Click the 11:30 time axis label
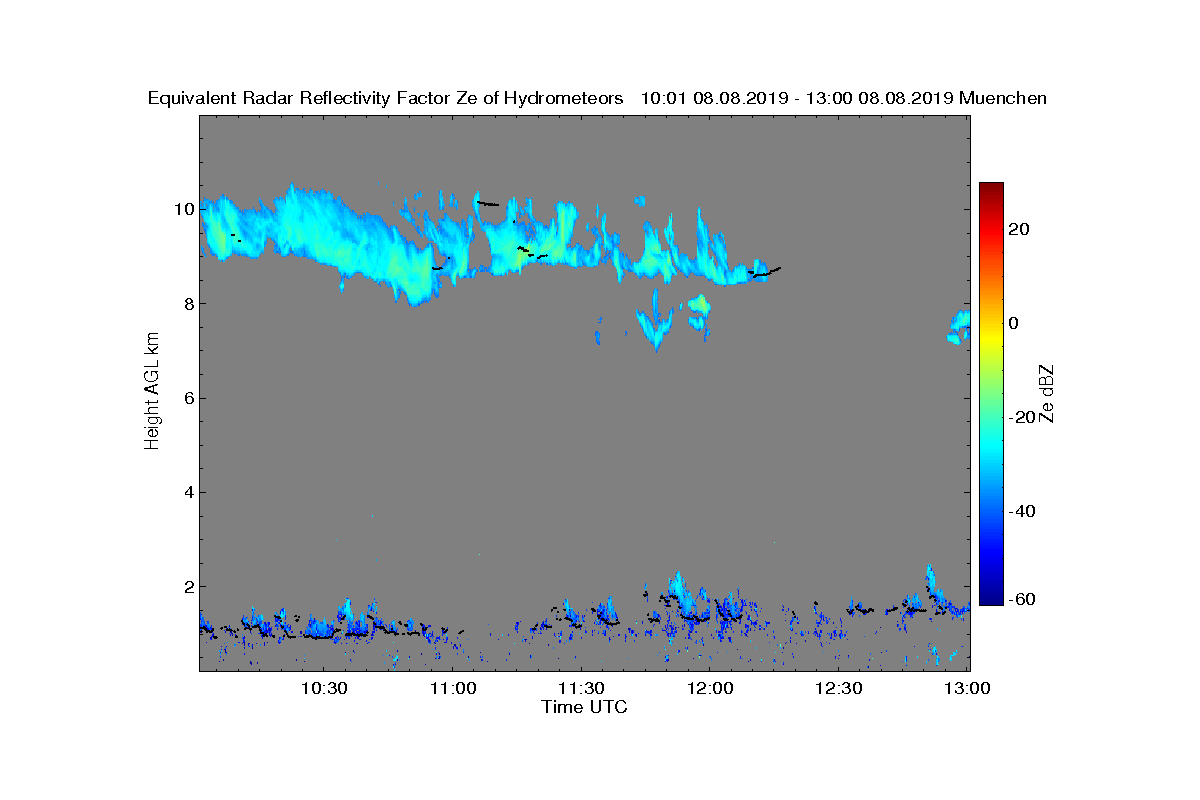Image resolution: width=1200 pixels, height=800 pixels. click(x=581, y=689)
